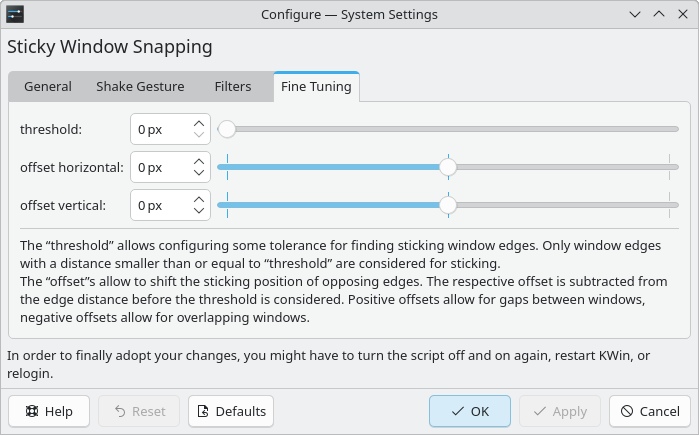Click the Cancel button
The image size is (700, 436).
click(650, 411)
